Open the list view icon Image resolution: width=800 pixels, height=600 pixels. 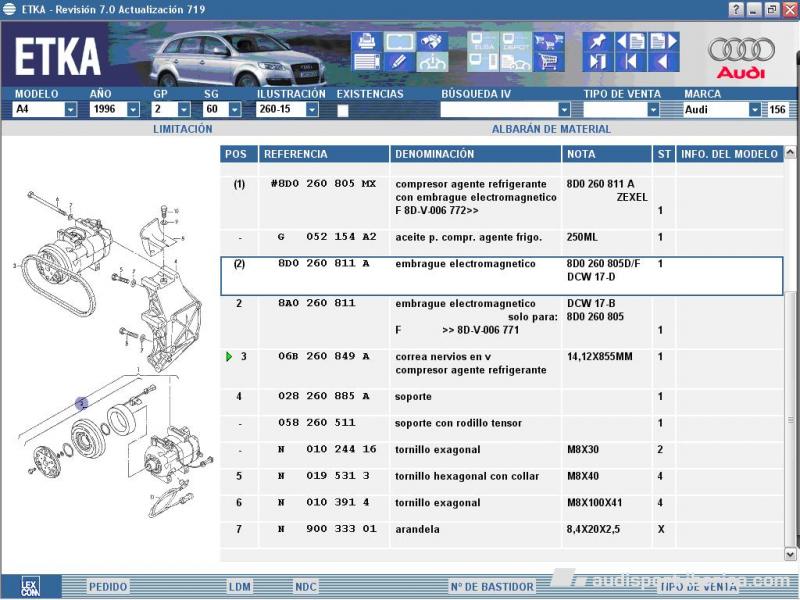(366, 62)
